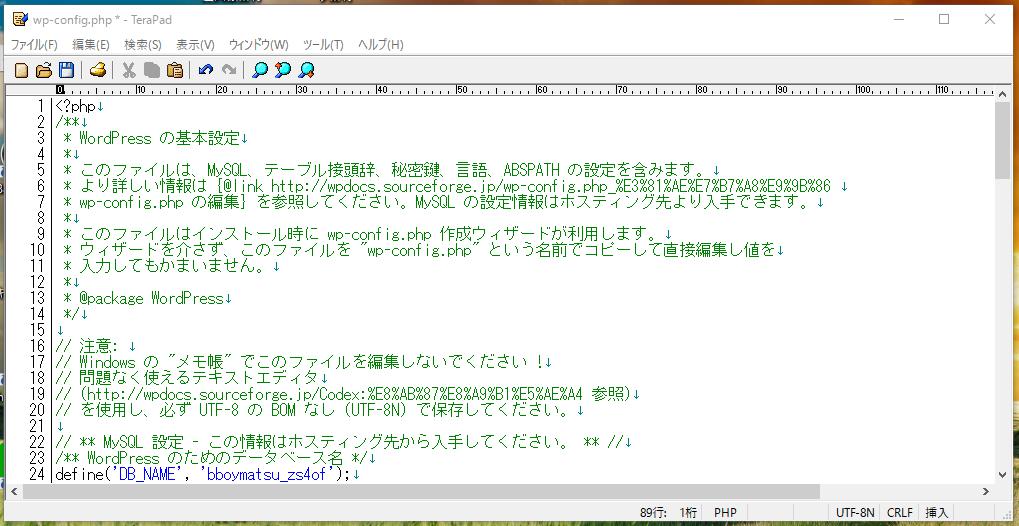Click the UTF-8N encoding status entry

coord(855,512)
